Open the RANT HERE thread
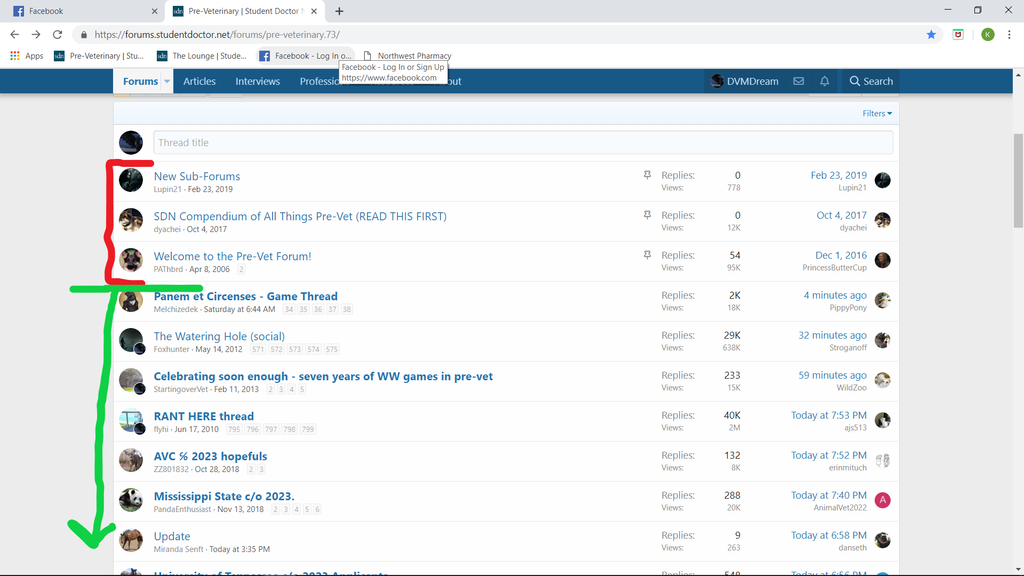 [203, 416]
